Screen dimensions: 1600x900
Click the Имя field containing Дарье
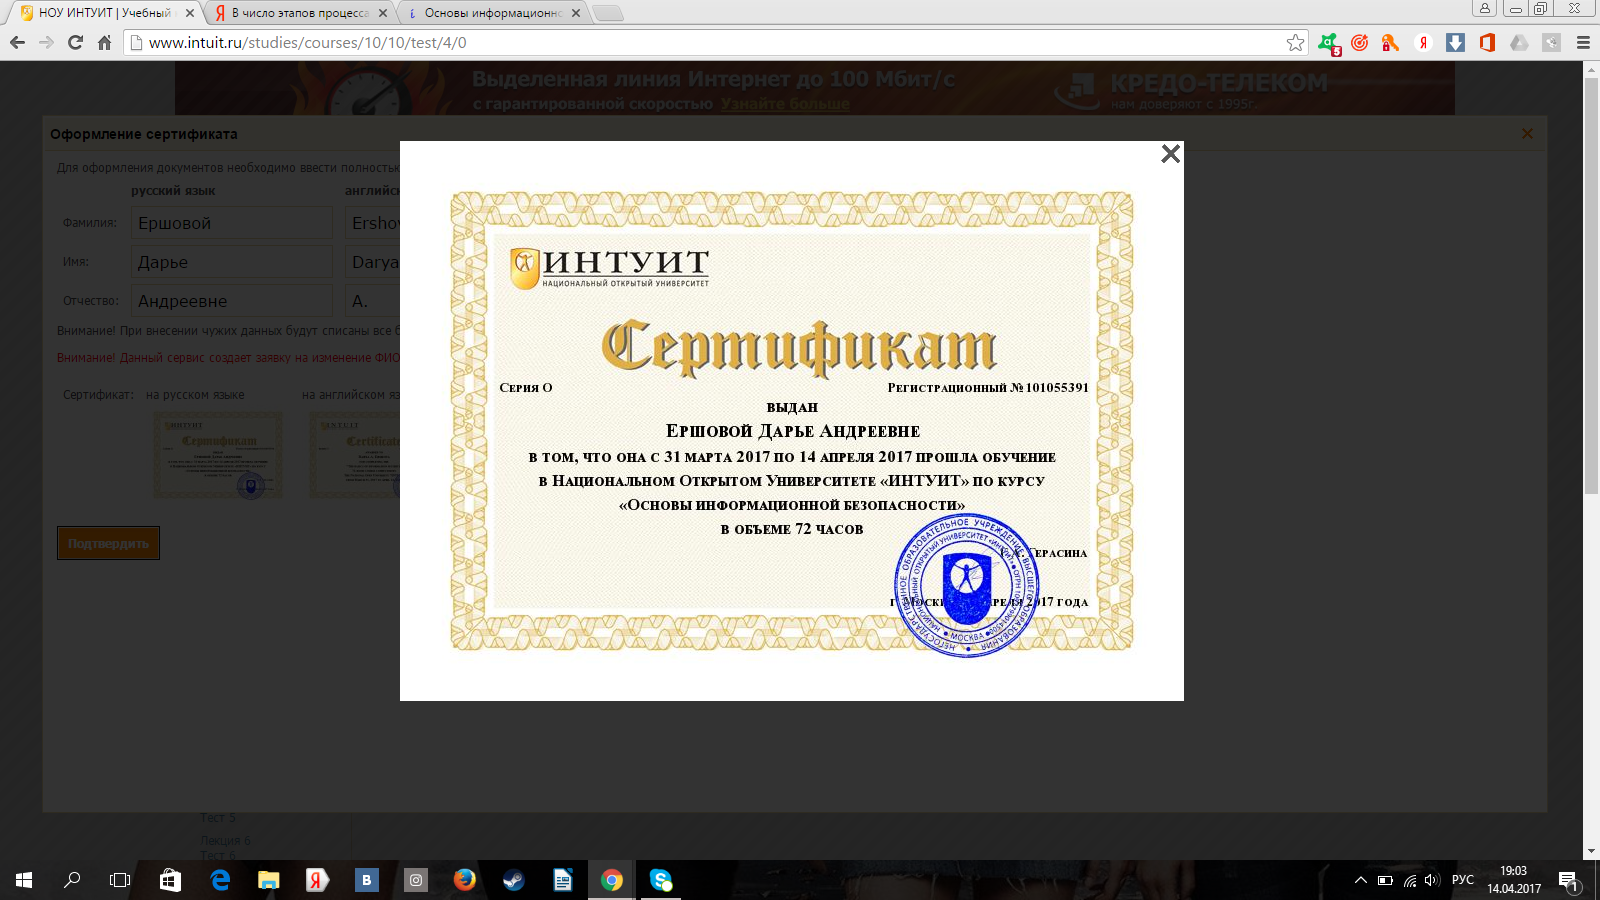[232, 262]
